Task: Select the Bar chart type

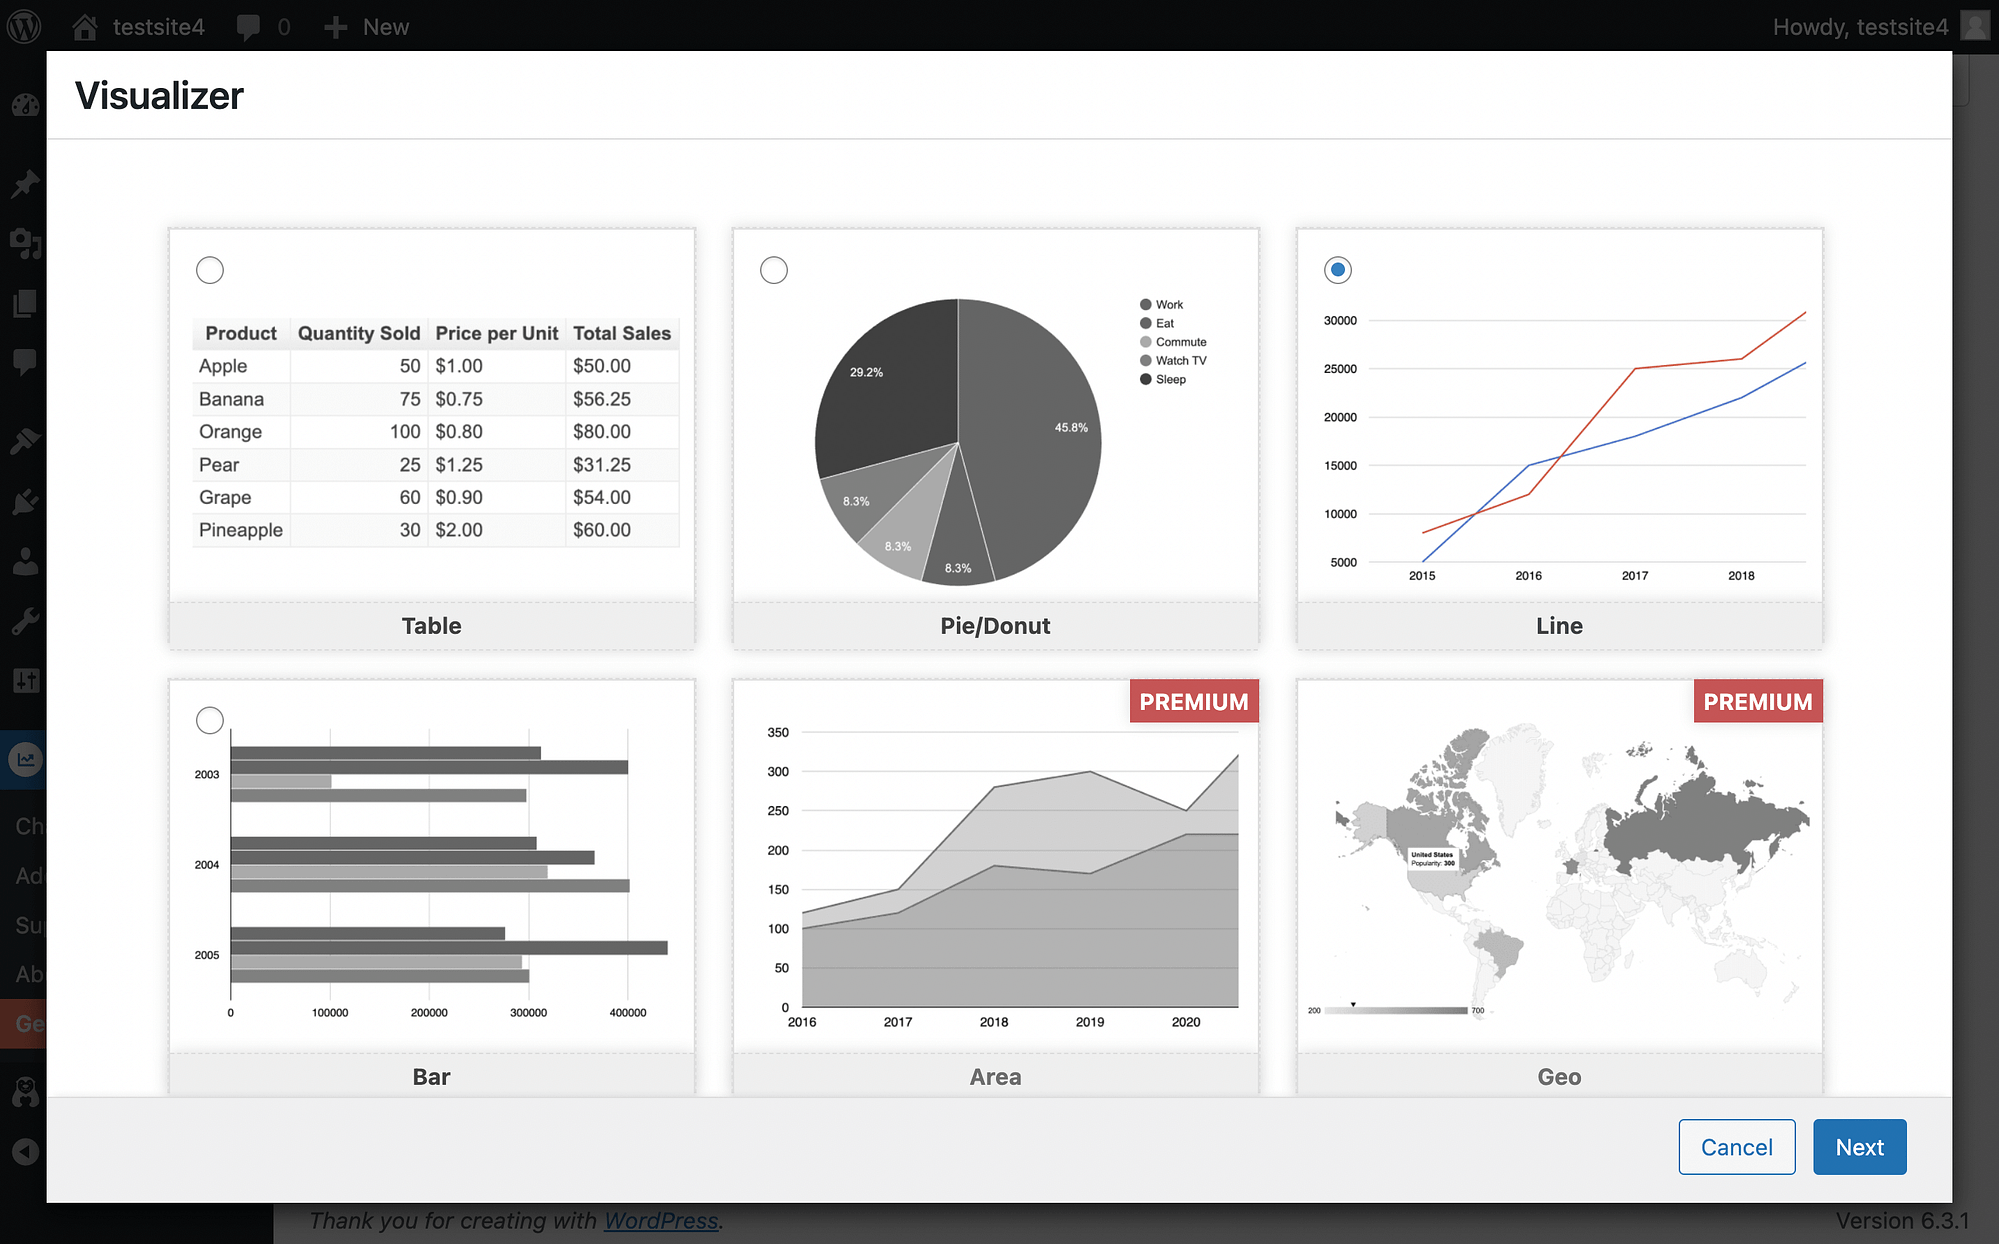Action: coord(211,719)
